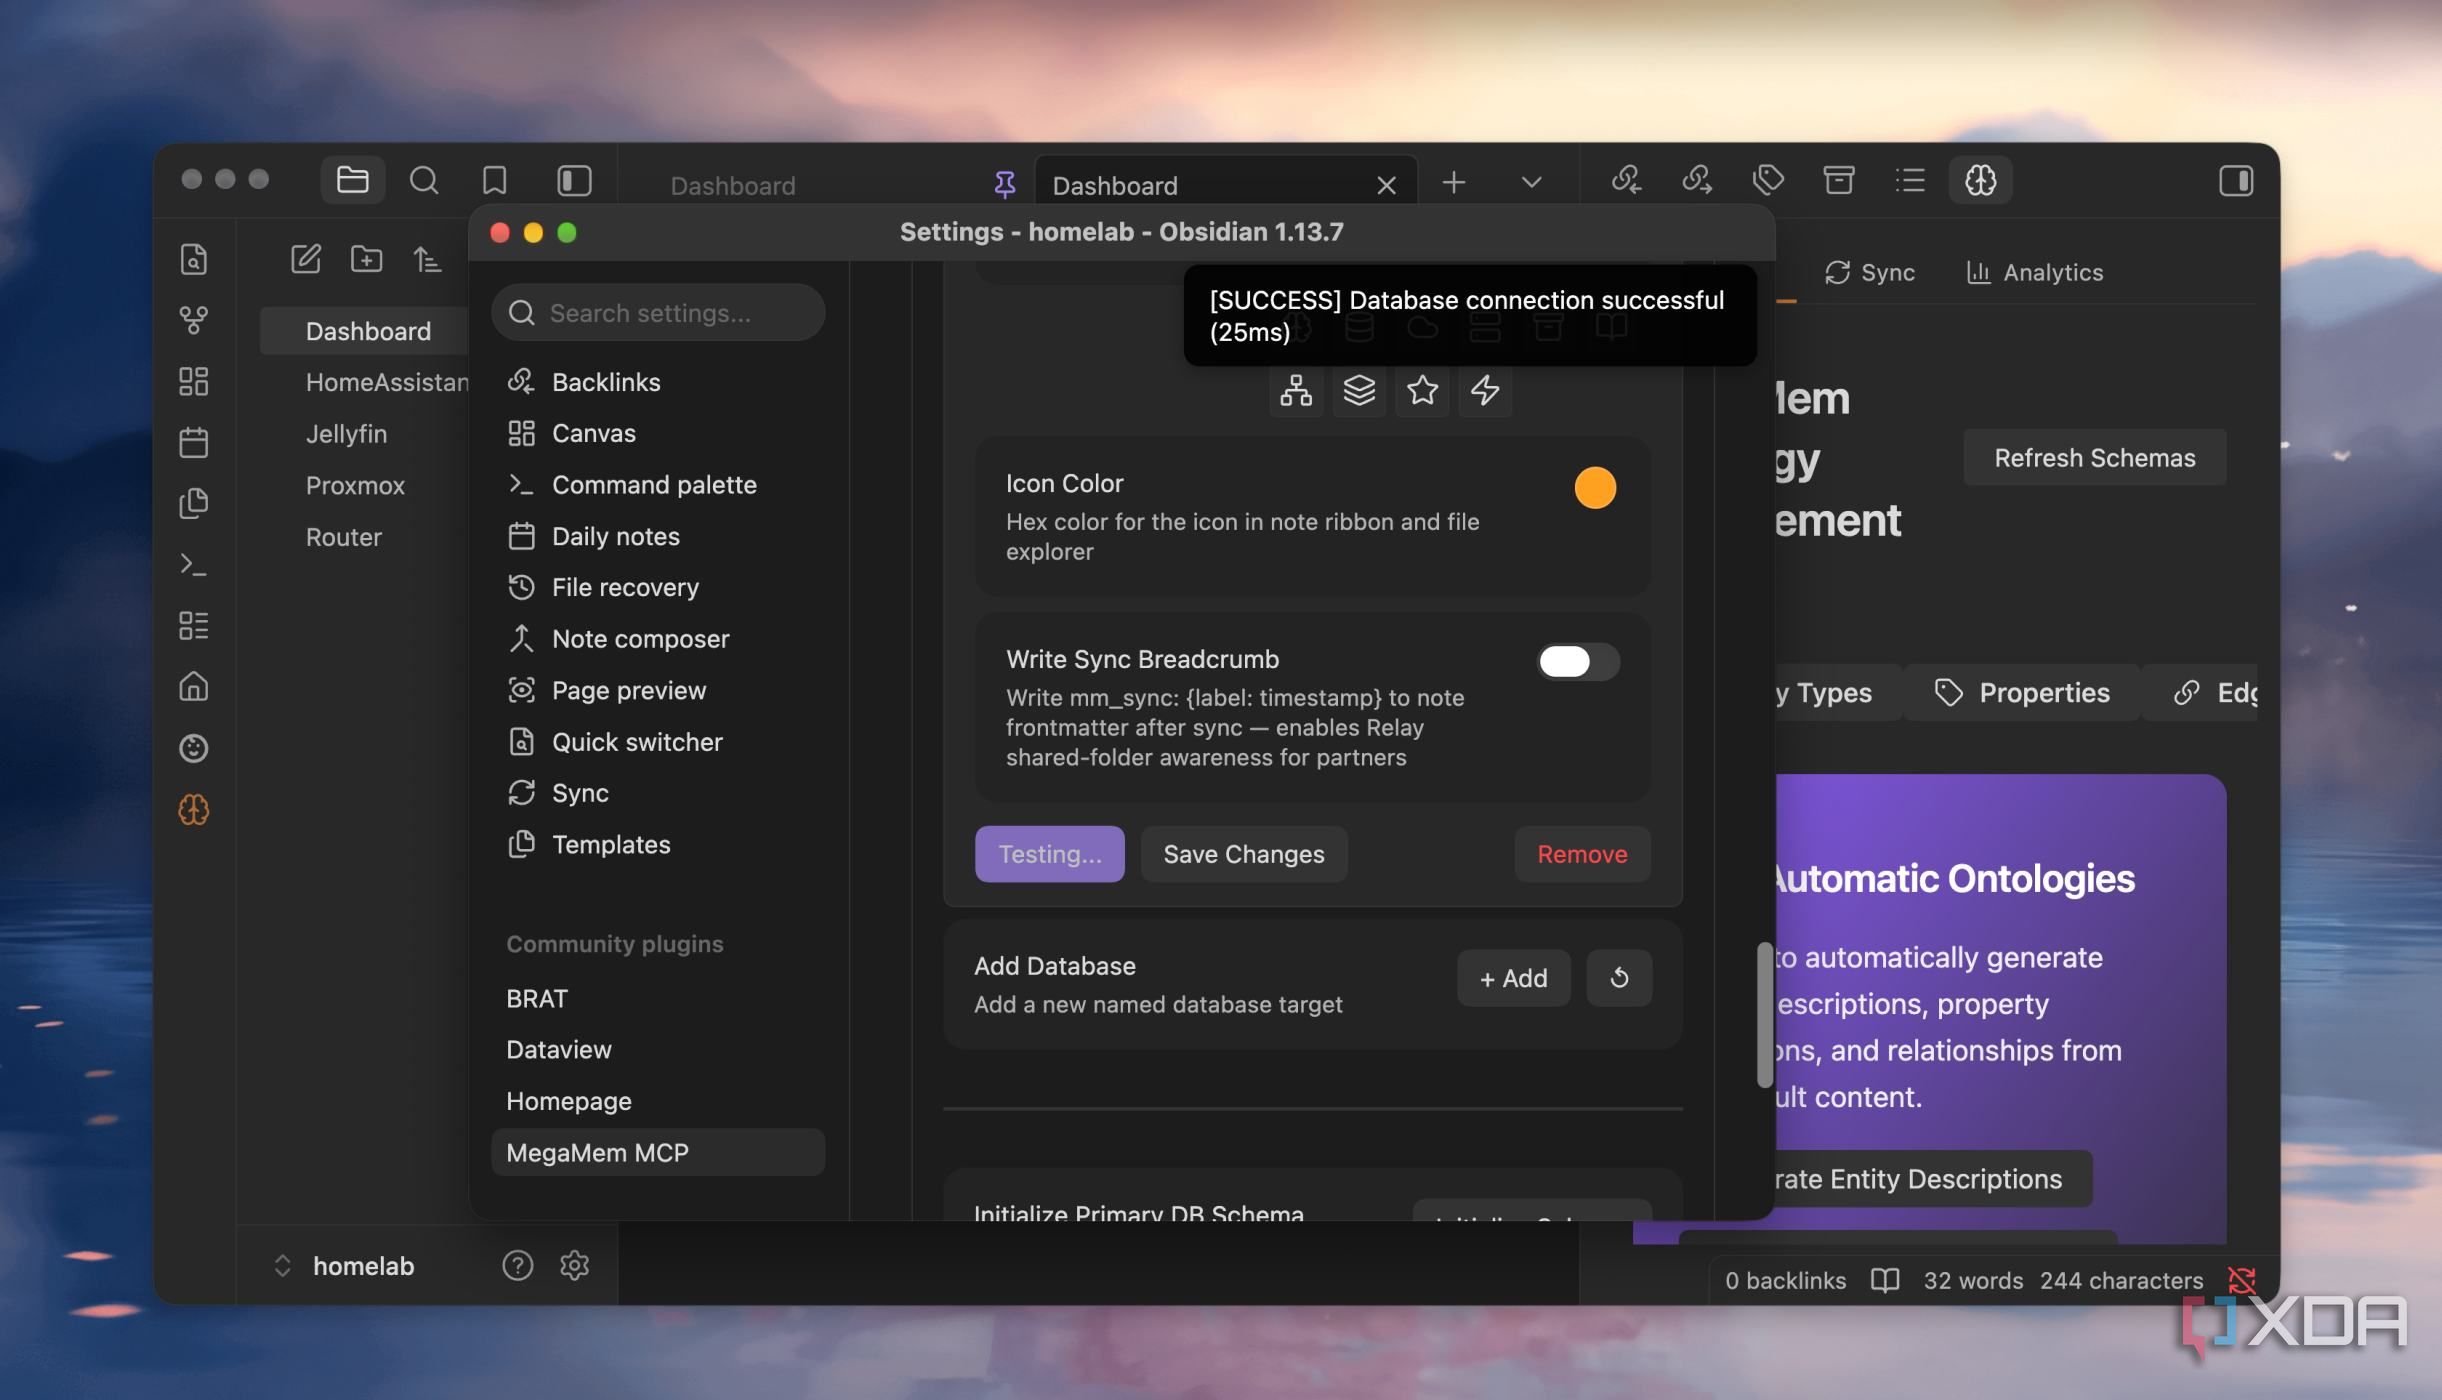This screenshot has width=2442, height=1400.
Task: Click the reset arrow next to Add
Action: (1619, 977)
